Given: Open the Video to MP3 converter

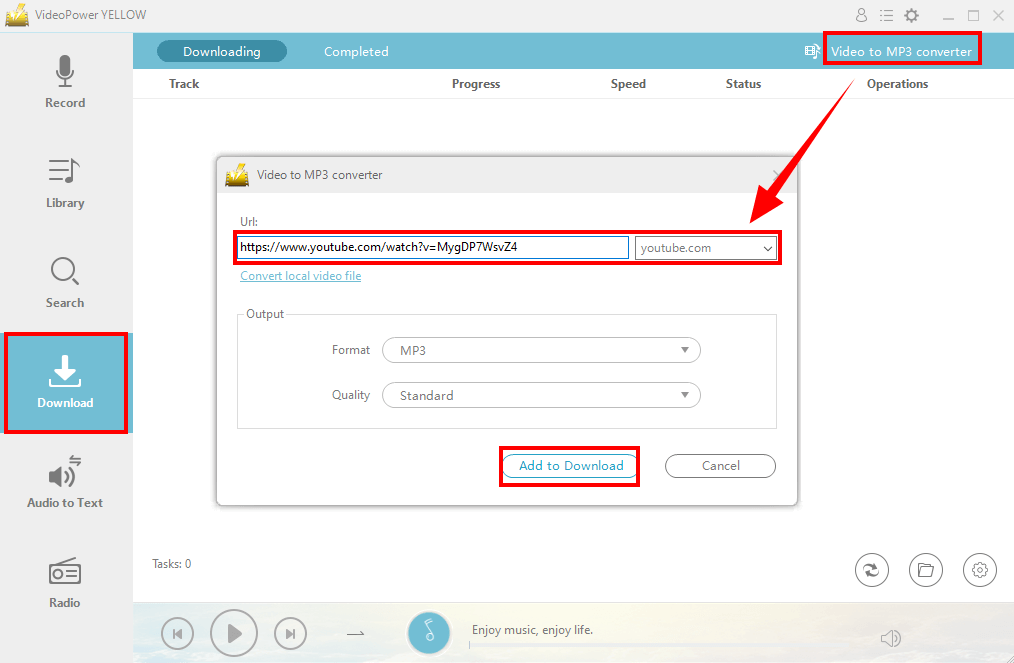Looking at the screenshot, I should coord(901,51).
